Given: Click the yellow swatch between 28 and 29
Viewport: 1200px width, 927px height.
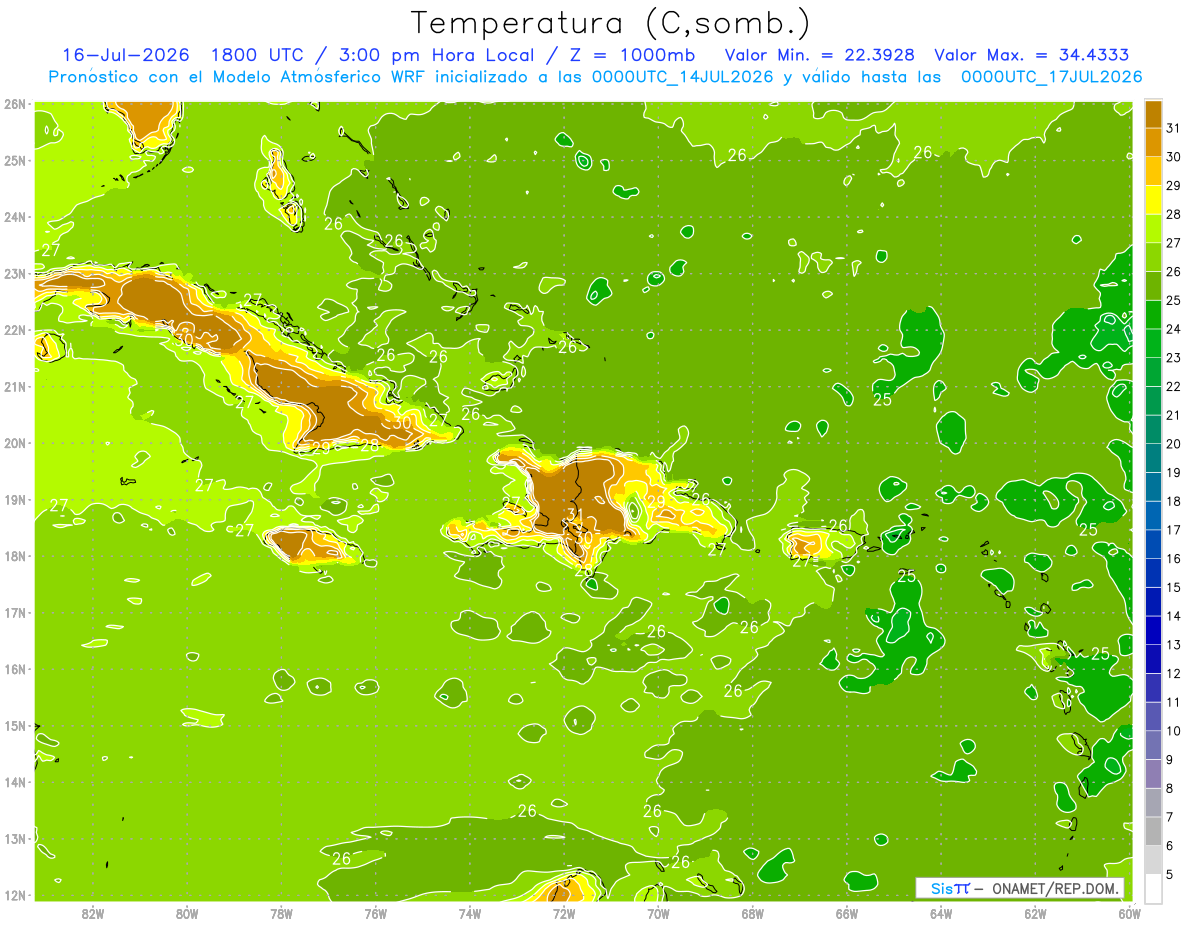Looking at the screenshot, I should pyautogui.click(x=1153, y=199).
